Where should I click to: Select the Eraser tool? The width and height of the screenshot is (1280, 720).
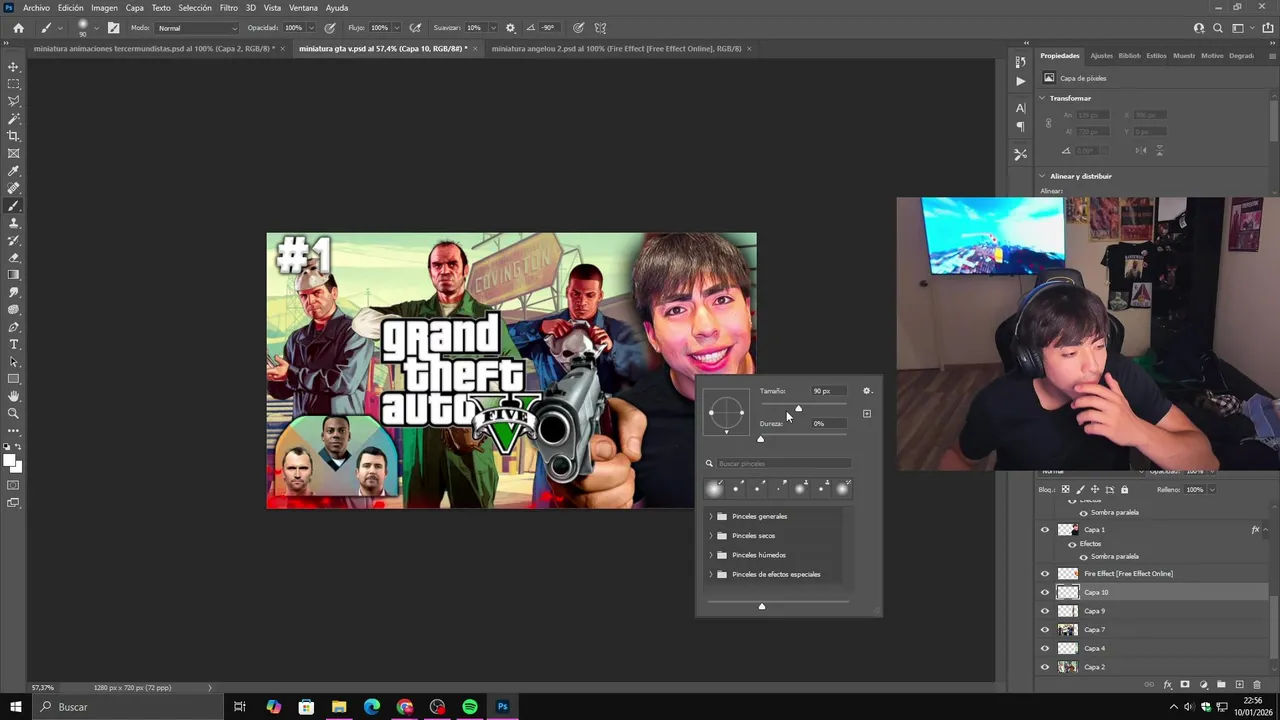pos(14,258)
